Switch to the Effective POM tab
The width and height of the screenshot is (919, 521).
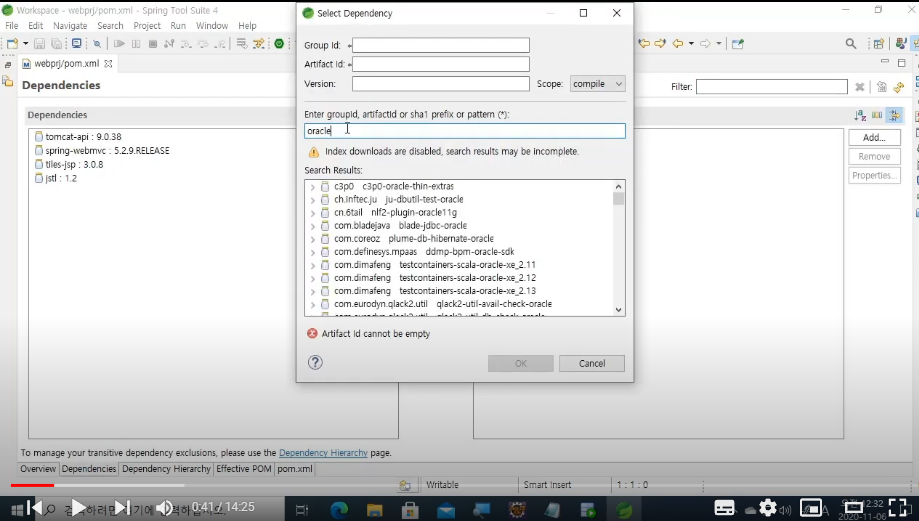(243, 469)
